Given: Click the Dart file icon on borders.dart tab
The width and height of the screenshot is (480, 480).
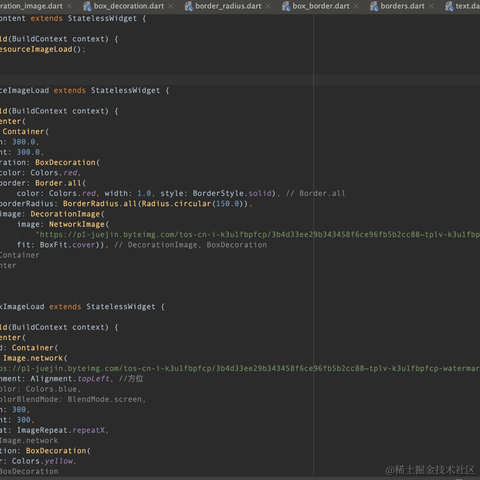Looking at the screenshot, I should pyautogui.click(x=374, y=6).
